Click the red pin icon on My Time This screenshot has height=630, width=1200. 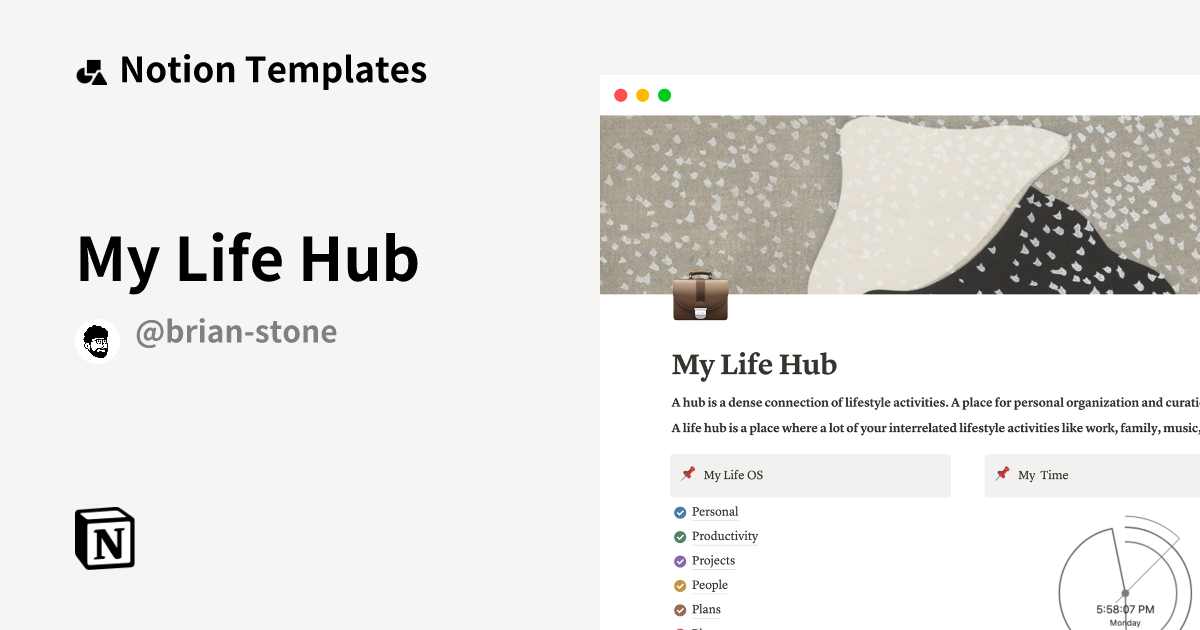(1002, 474)
